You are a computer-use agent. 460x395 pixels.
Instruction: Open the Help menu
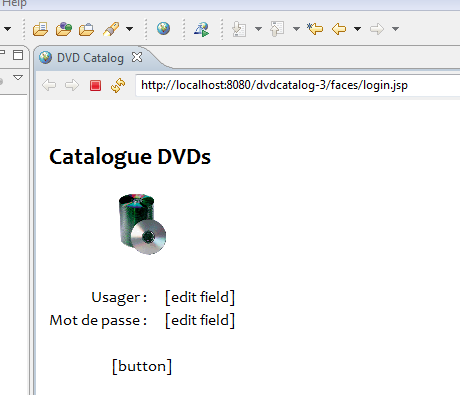14,3
